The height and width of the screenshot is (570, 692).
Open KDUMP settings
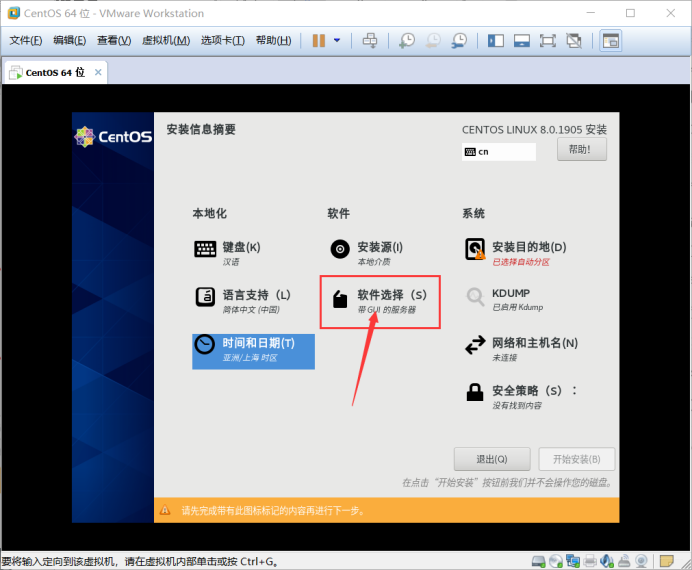pyautogui.click(x=504, y=299)
